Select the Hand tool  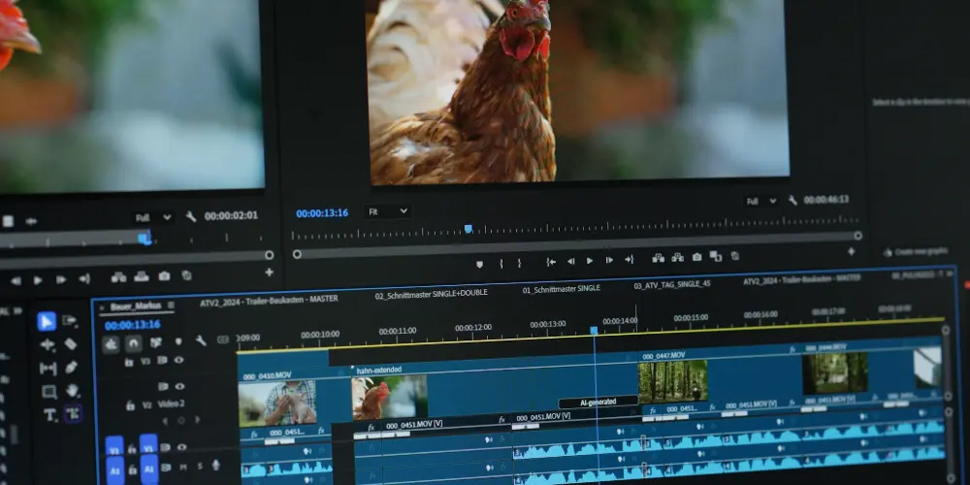point(72,391)
